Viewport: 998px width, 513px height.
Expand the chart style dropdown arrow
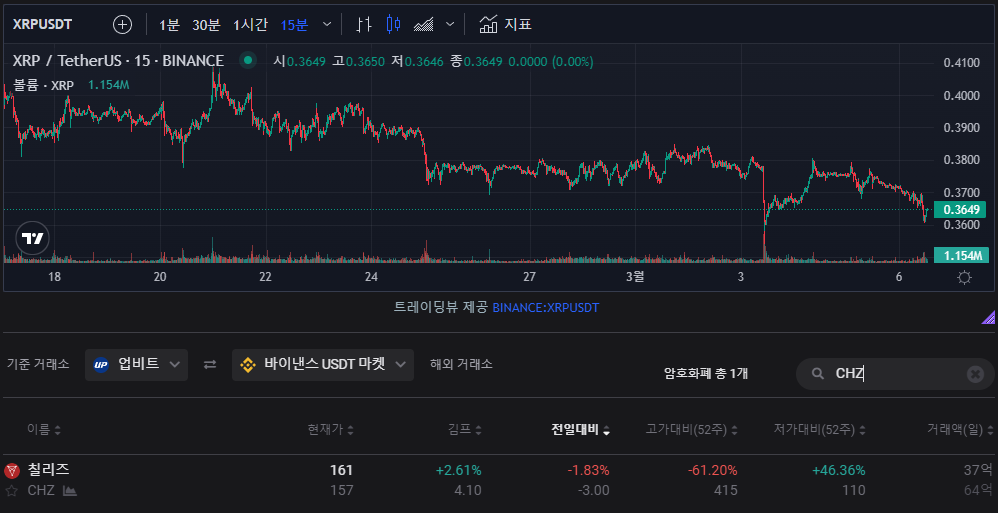(x=450, y=25)
